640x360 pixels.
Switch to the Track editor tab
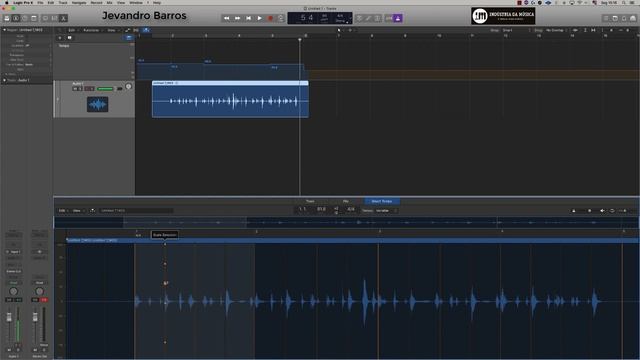pyautogui.click(x=310, y=201)
